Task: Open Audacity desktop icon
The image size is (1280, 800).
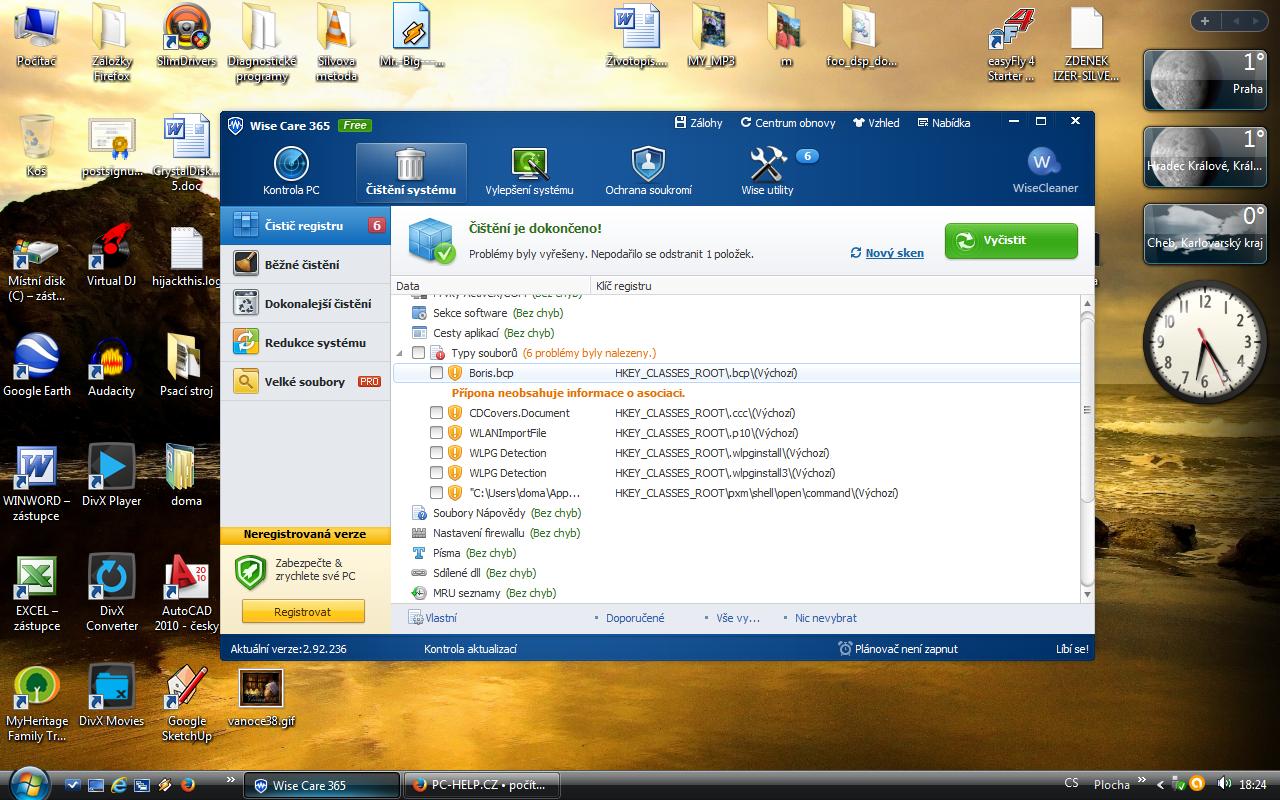Action: (111, 366)
